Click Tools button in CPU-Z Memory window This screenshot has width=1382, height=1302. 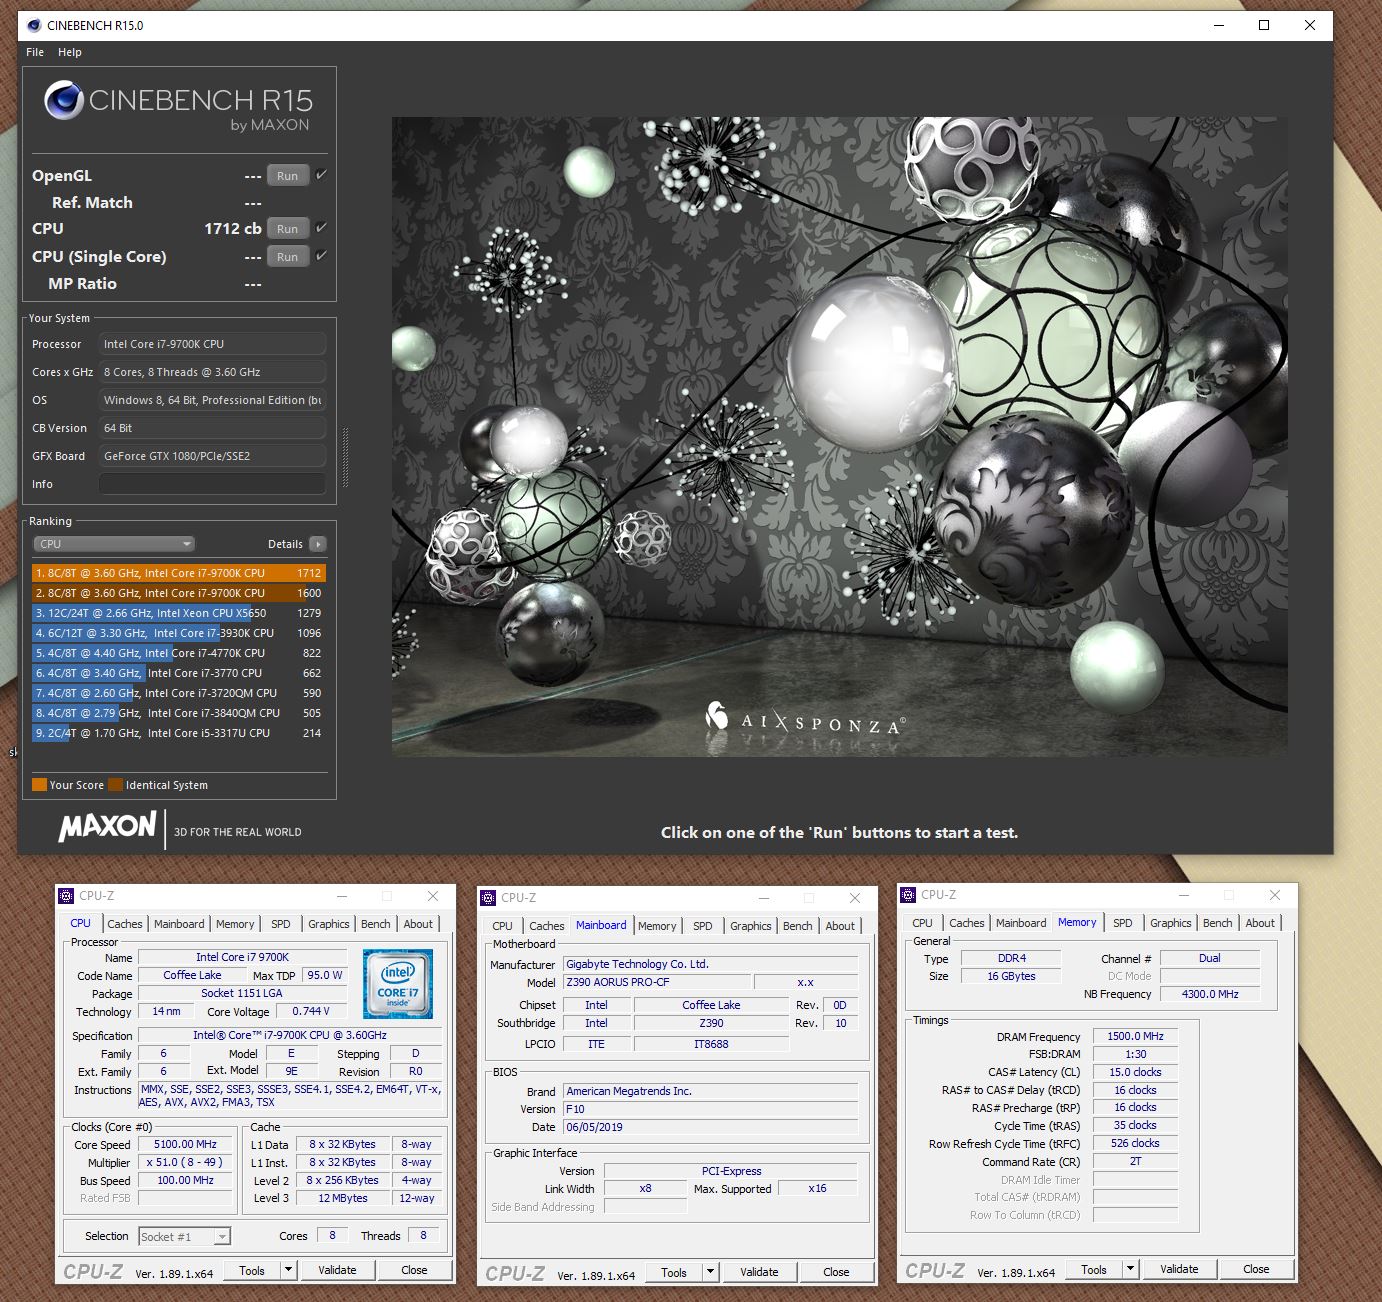[1094, 1269]
